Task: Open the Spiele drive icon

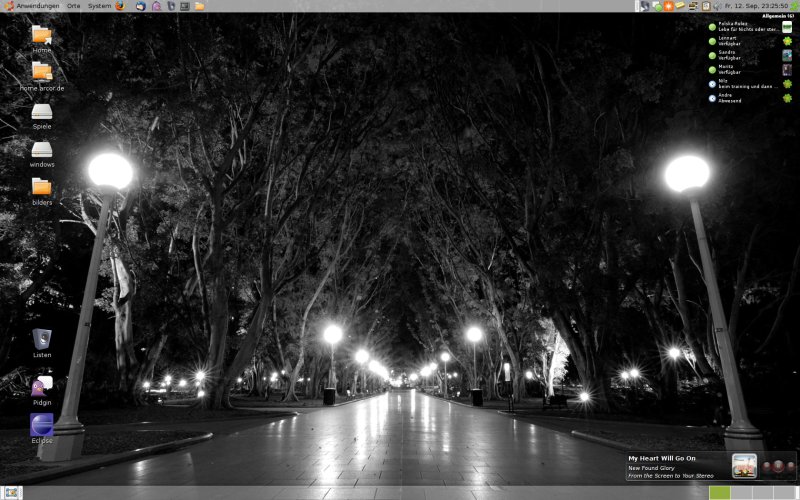Action: pyautogui.click(x=41, y=112)
